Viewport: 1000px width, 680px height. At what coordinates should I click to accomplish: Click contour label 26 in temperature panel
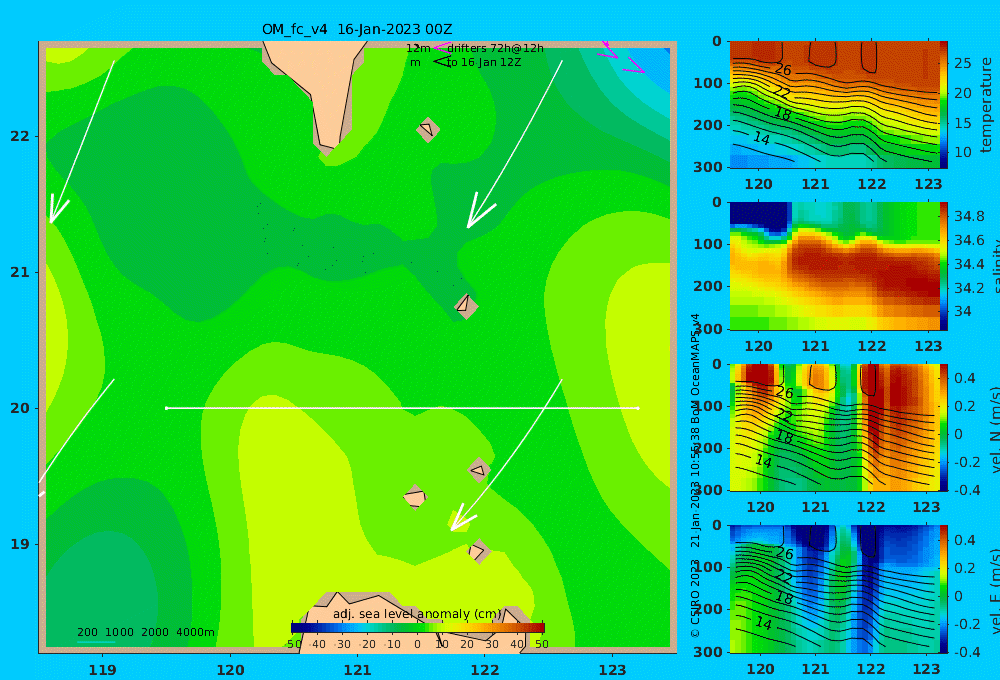coord(783,70)
